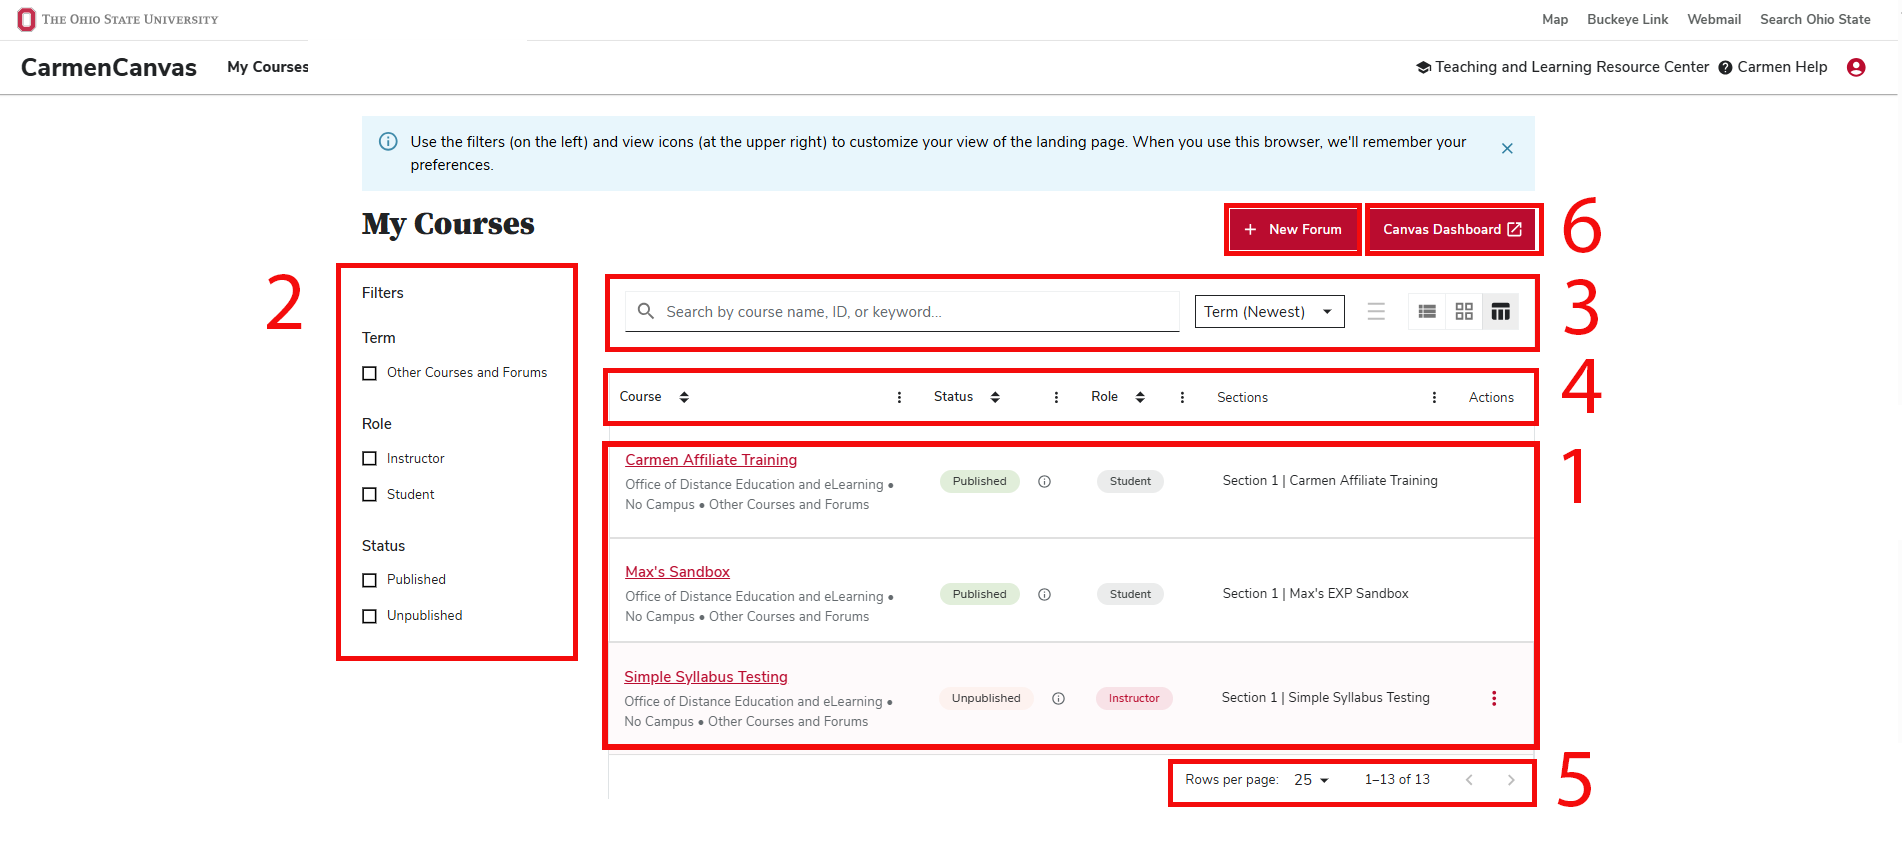
Task: Click the Unpublished status badge
Action: pyautogui.click(x=986, y=698)
